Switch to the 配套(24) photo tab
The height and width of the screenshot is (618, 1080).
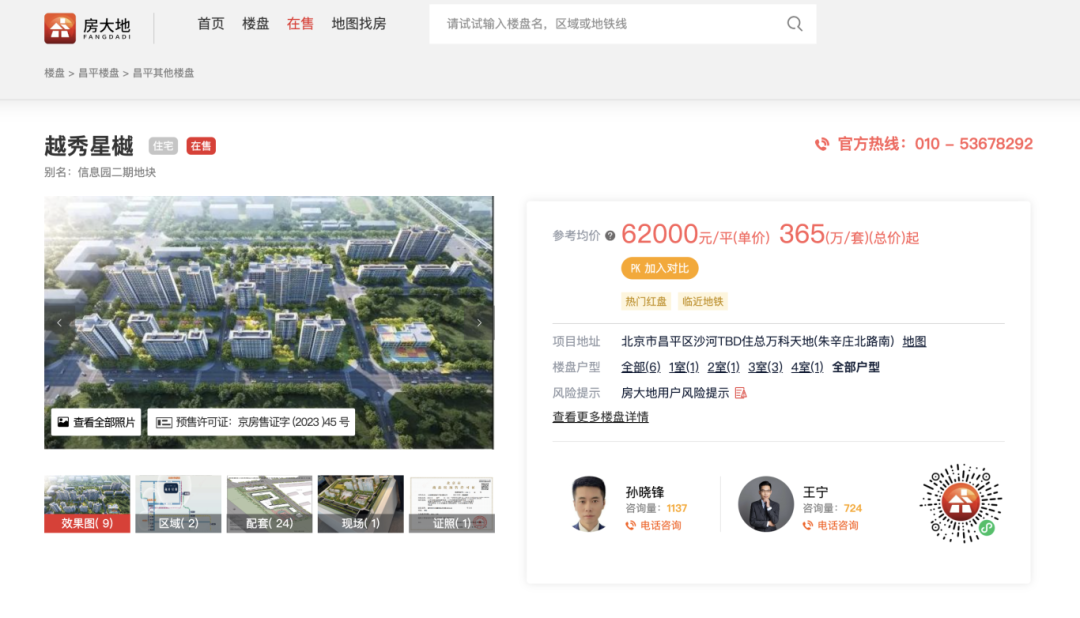pyautogui.click(x=269, y=503)
